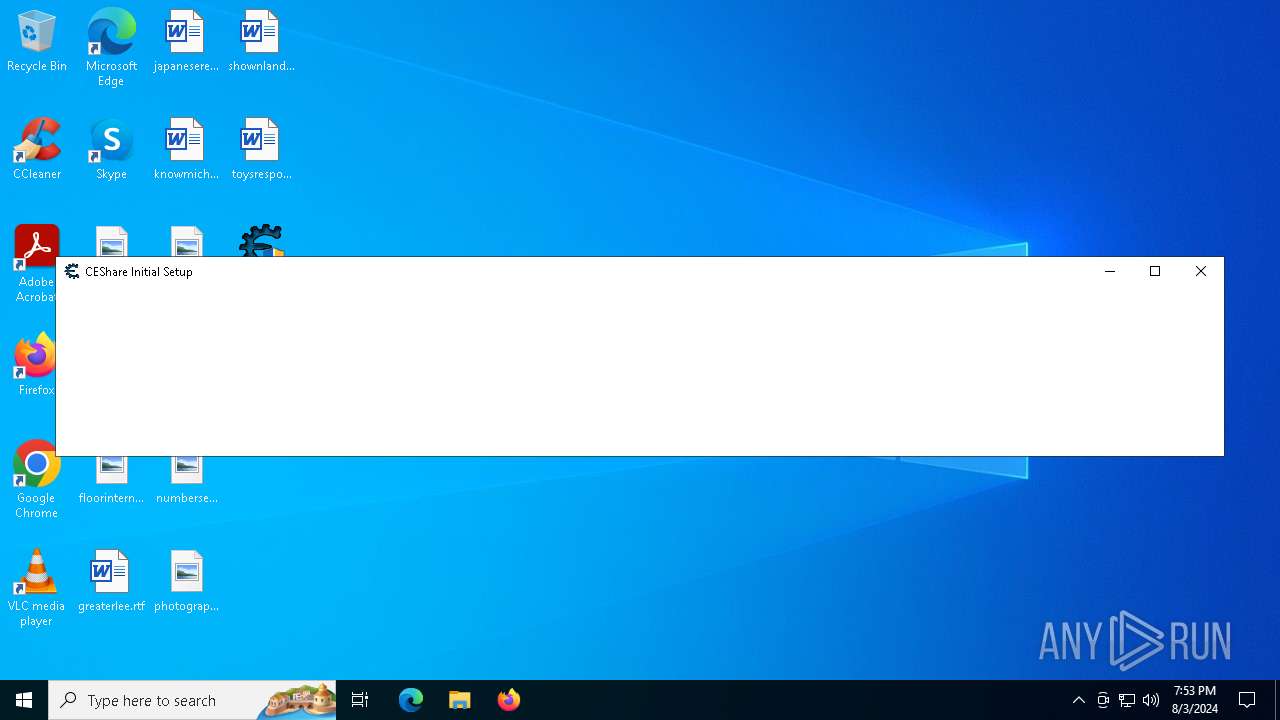Launch the Skype desktop shortcut
Image resolution: width=1280 pixels, height=720 pixels.
tap(111, 150)
